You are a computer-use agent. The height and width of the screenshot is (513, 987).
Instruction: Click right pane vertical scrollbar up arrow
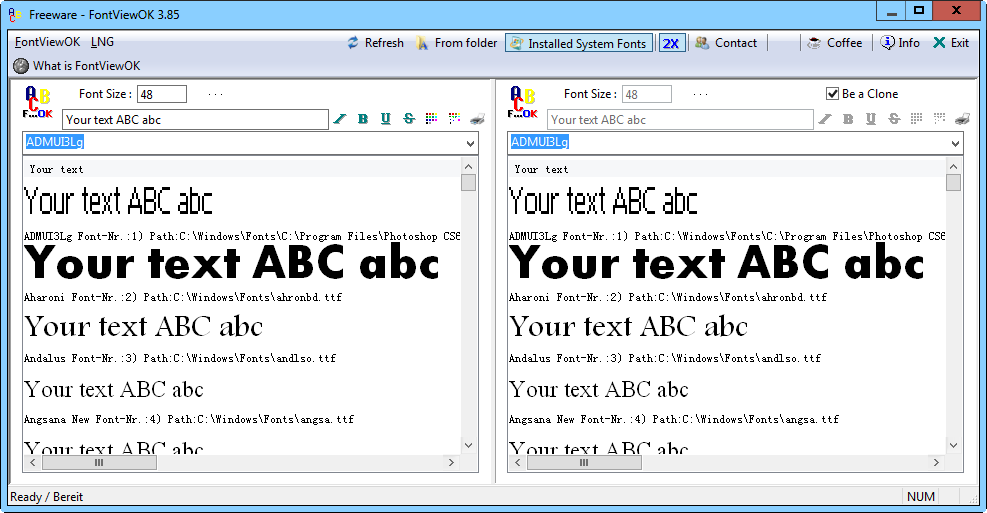[x=954, y=167]
